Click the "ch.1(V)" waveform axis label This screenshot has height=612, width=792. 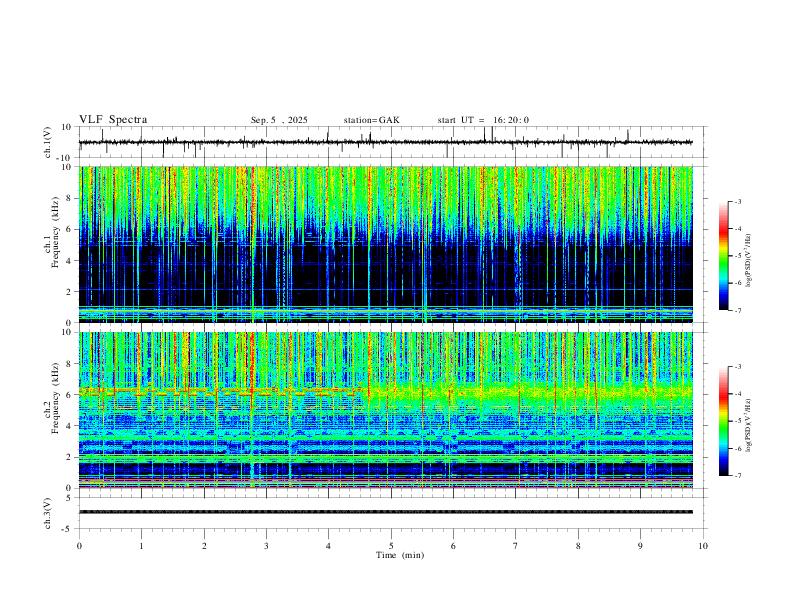coord(48,142)
